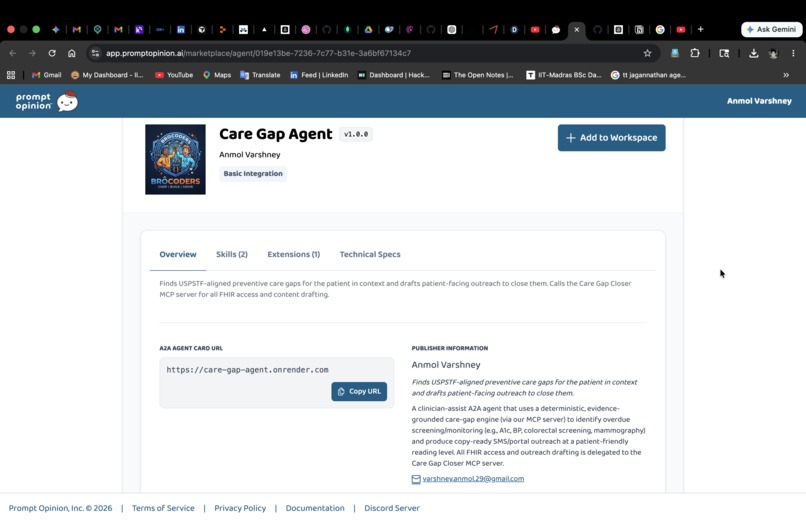Open a new browser tab
The width and height of the screenshot is (806, 524).
point(701,29)
